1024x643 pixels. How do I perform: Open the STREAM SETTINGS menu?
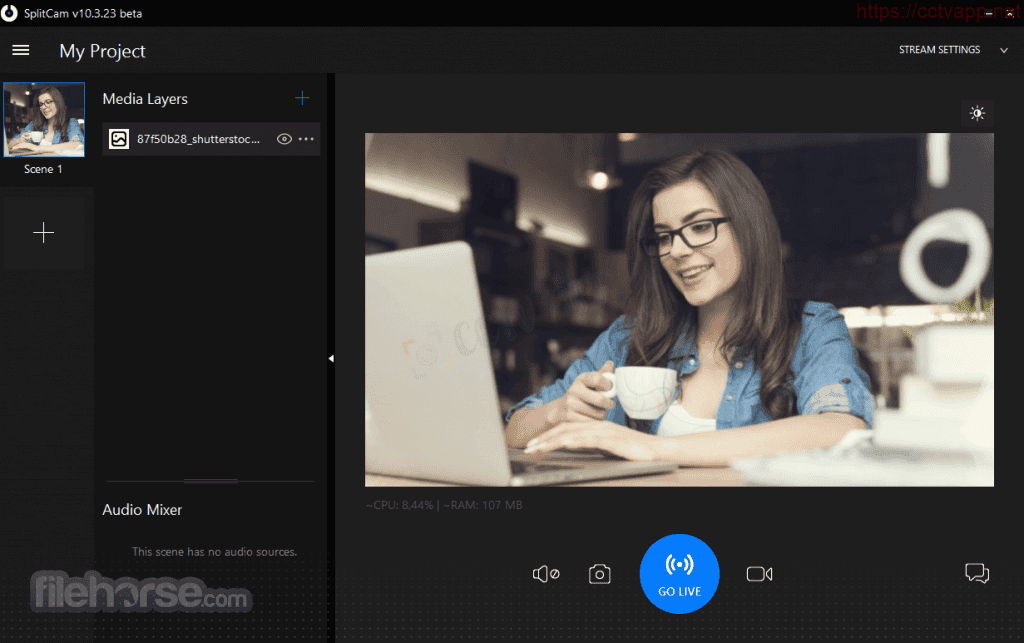coord(939,50)
